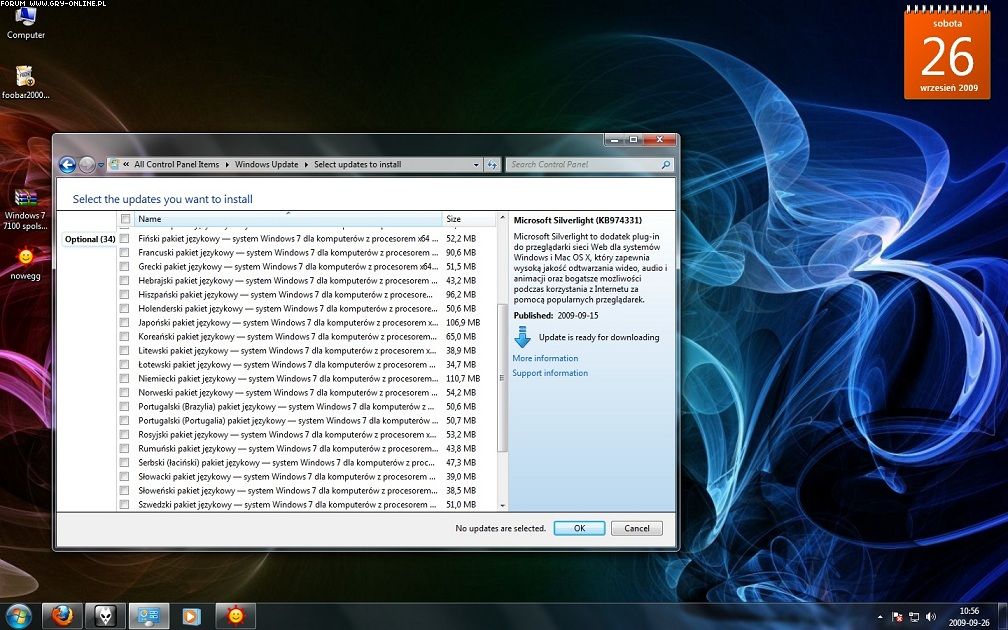Open the More information link

pos(545,358)
